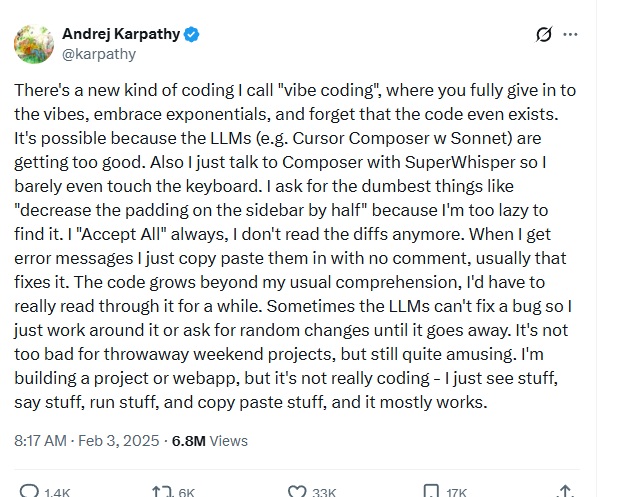The image size is (625, 497).
Task: Open the @karpathy handle link
Action: point(98,54)
